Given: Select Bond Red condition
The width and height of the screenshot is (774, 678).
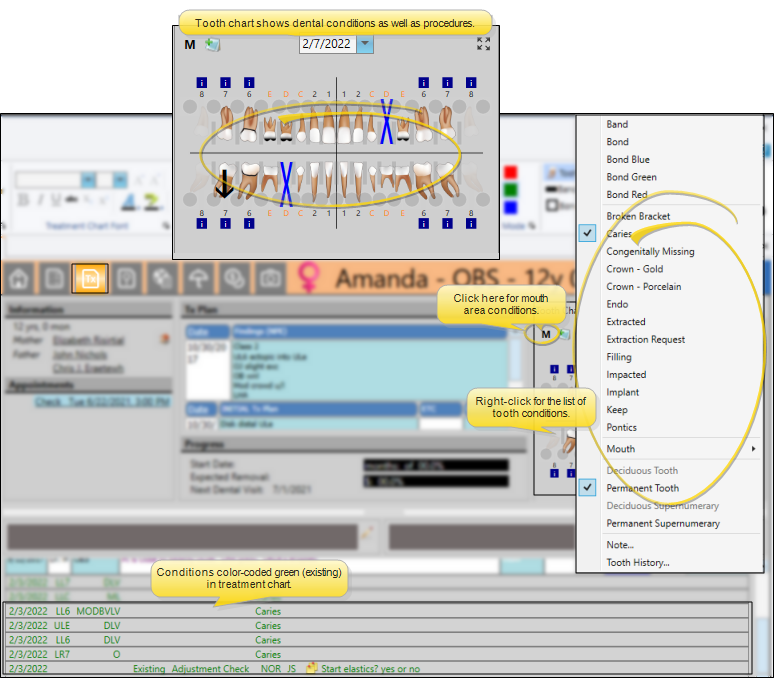Looking at the screenshot, I should 627,194.
